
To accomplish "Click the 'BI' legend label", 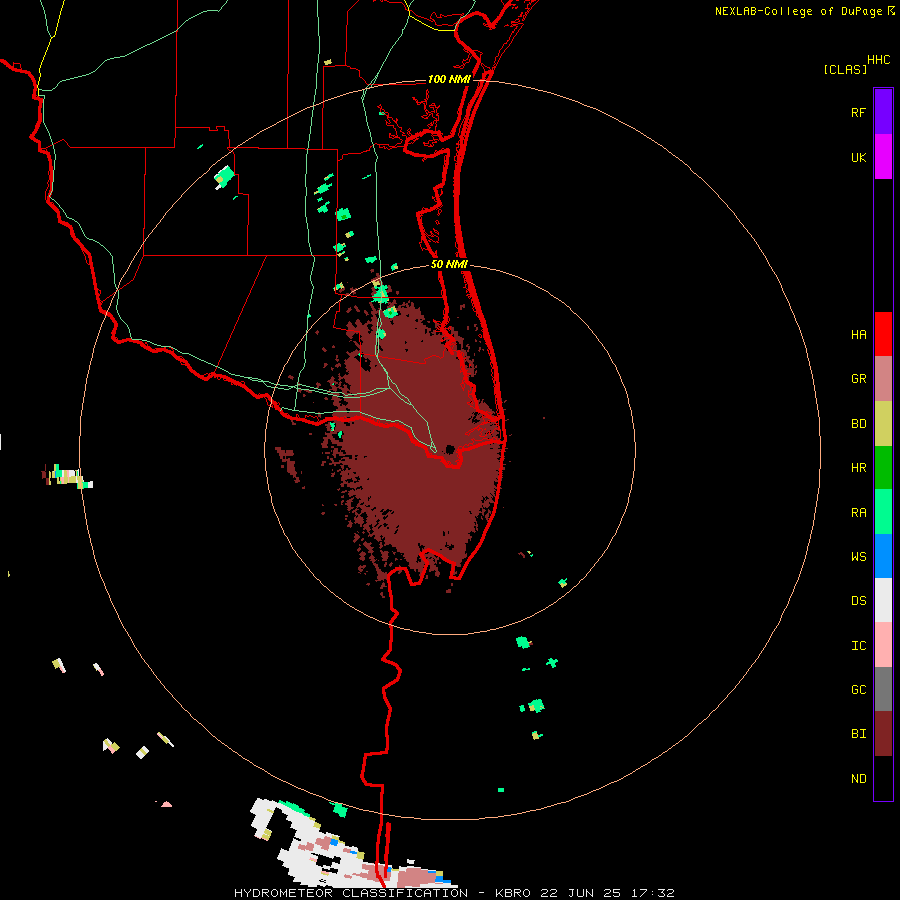I will 858,734.
